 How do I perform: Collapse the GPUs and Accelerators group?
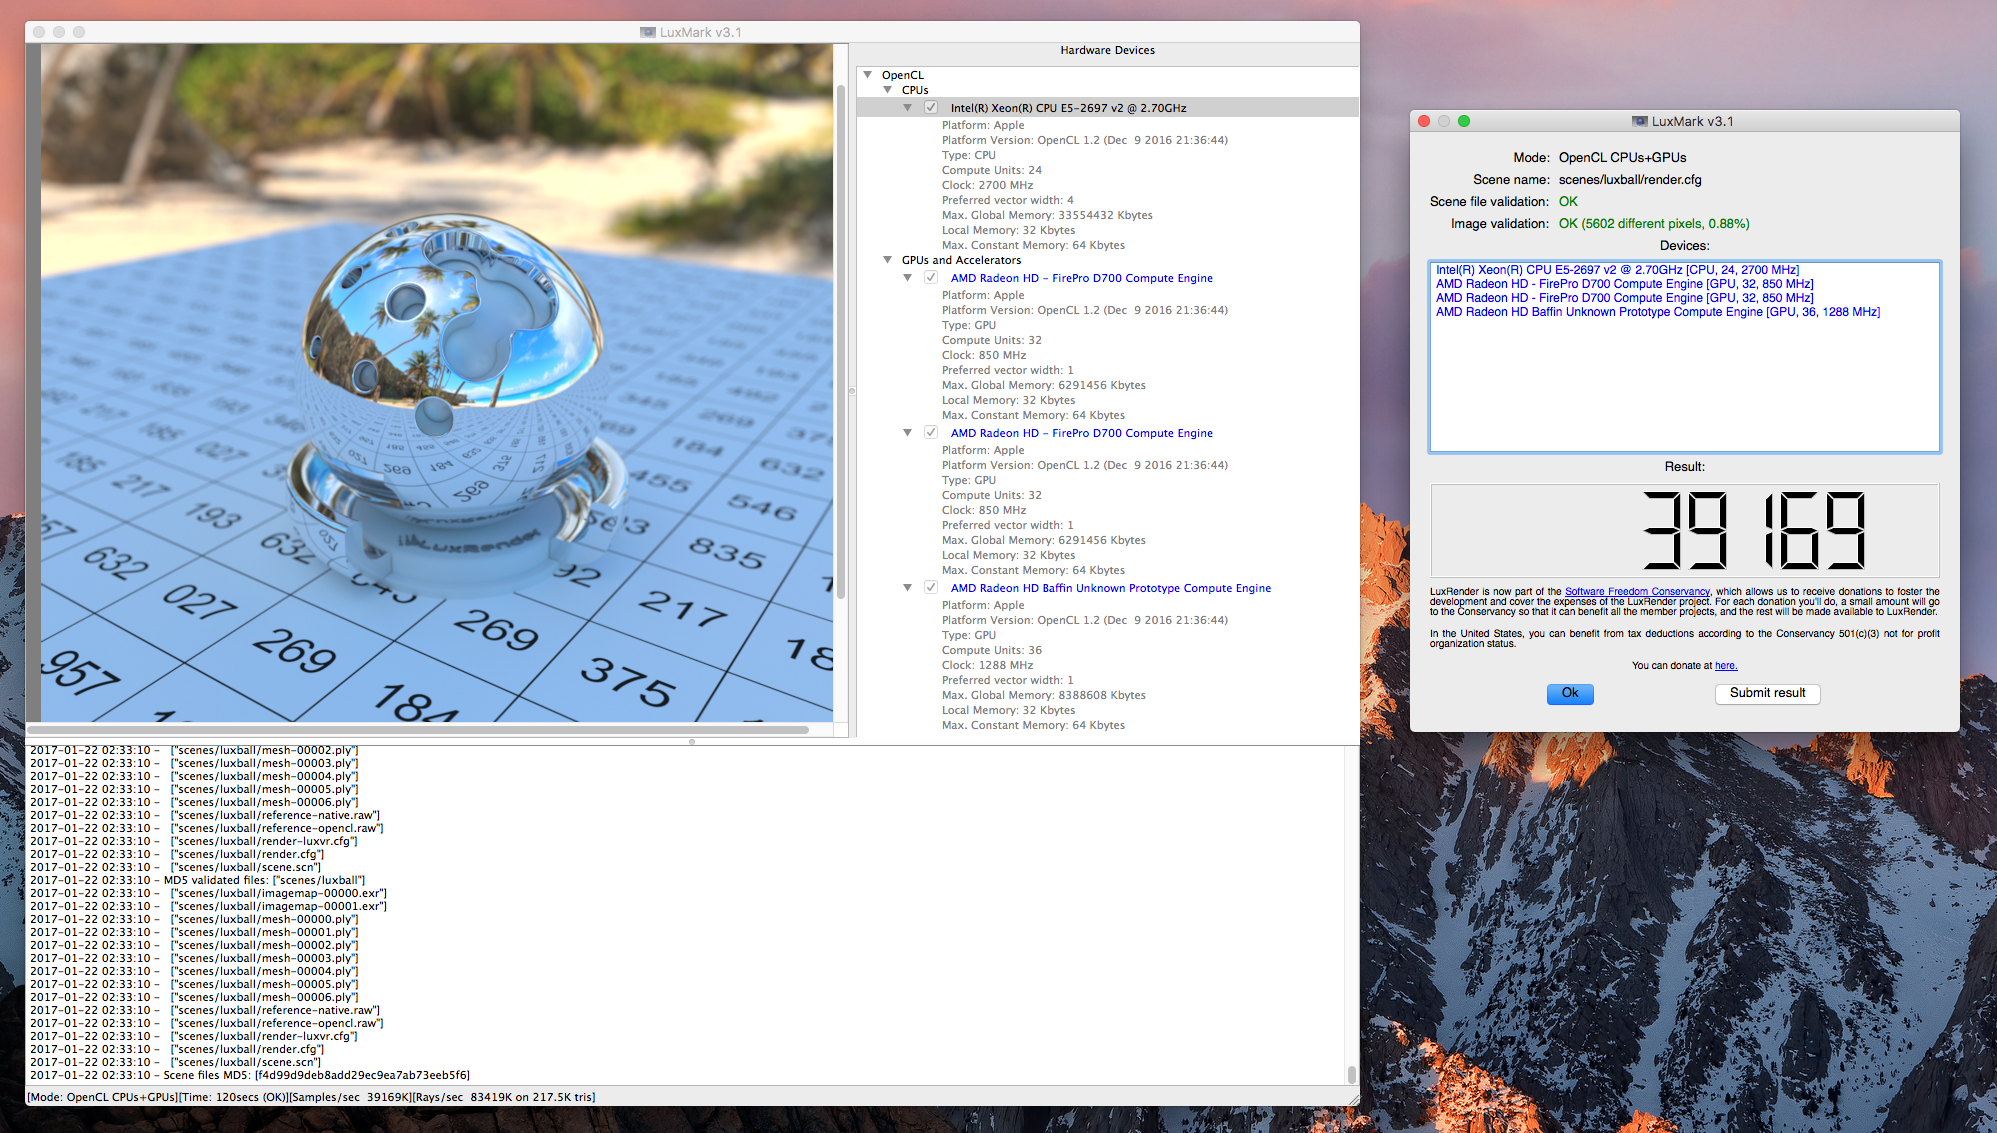pos(887,260)
